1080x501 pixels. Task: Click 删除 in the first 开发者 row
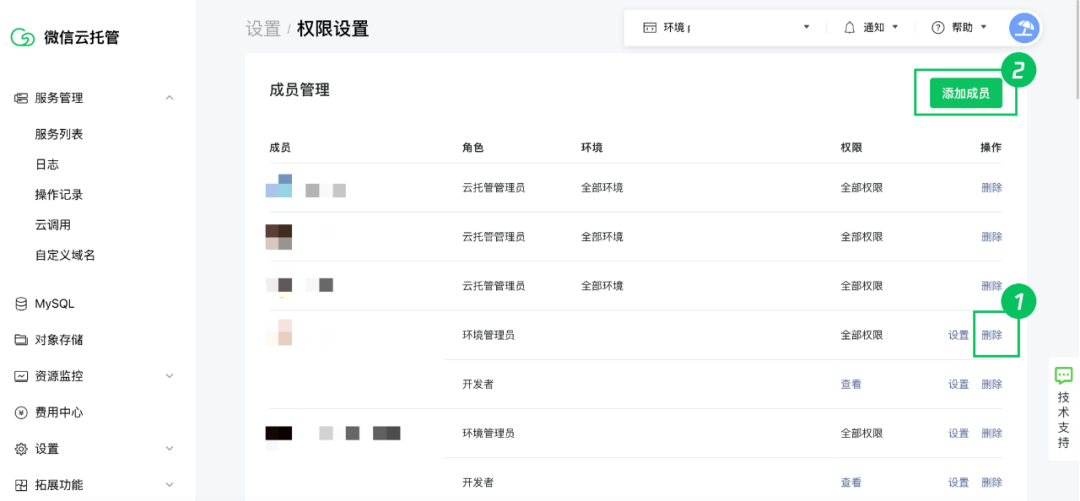point(992,385)
